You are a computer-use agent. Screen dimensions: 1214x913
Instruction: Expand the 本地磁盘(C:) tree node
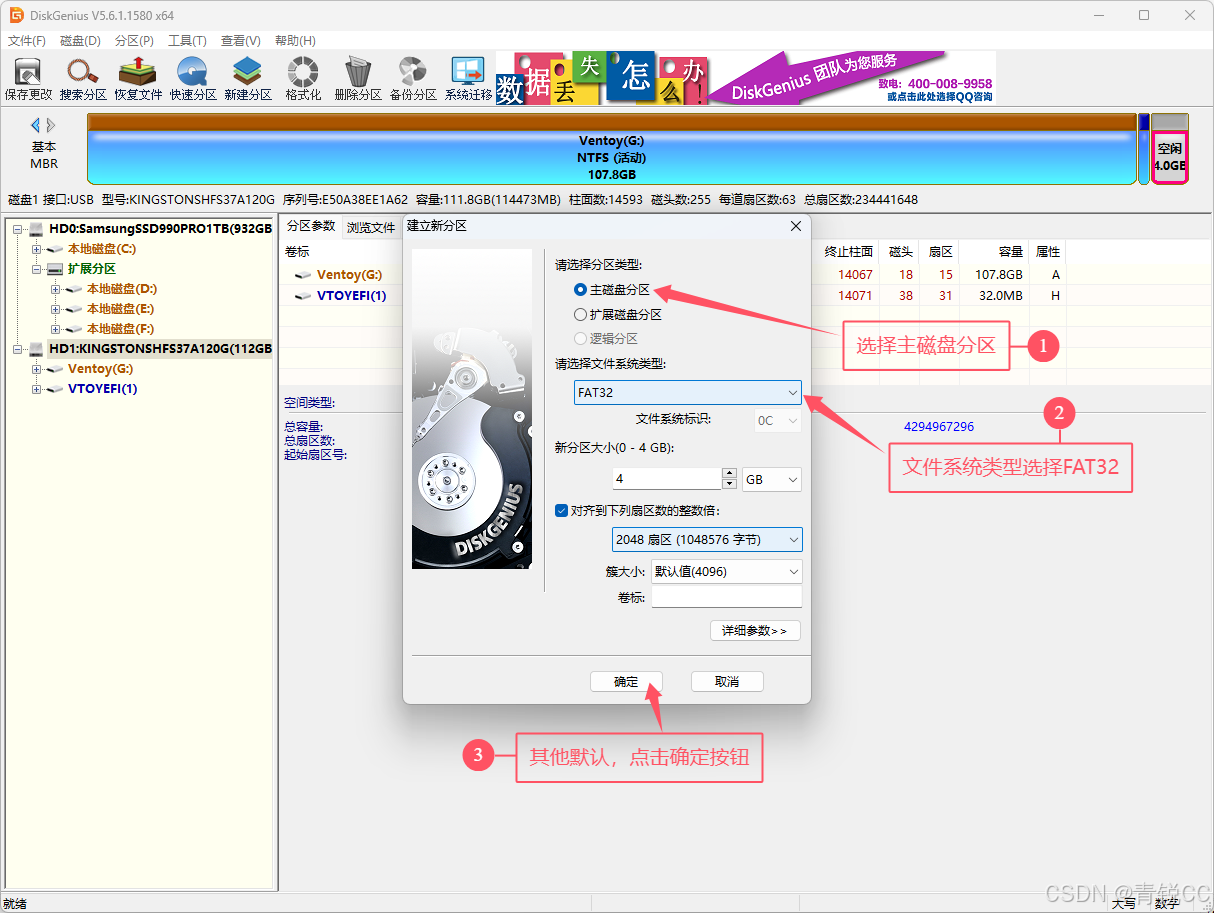pos(37,249)
